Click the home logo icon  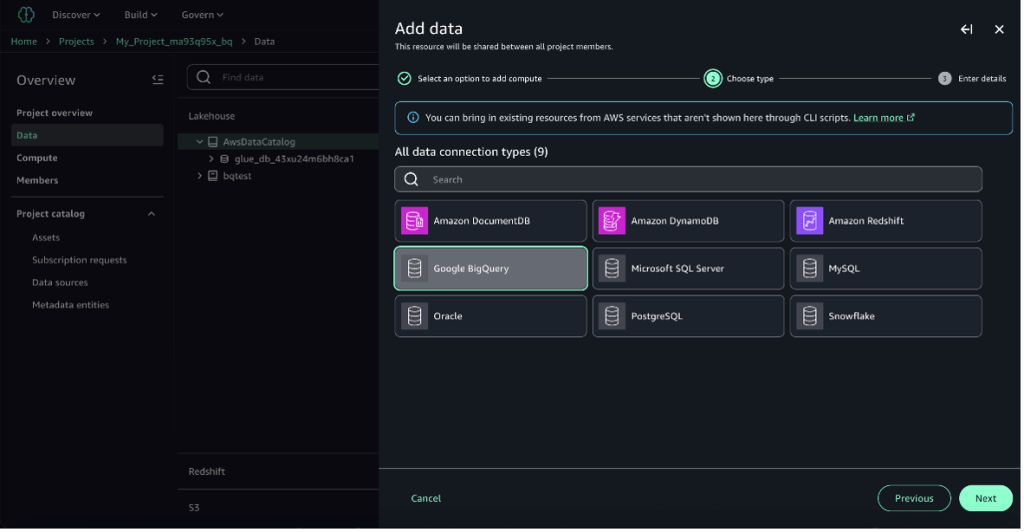(x=25, y=15)
